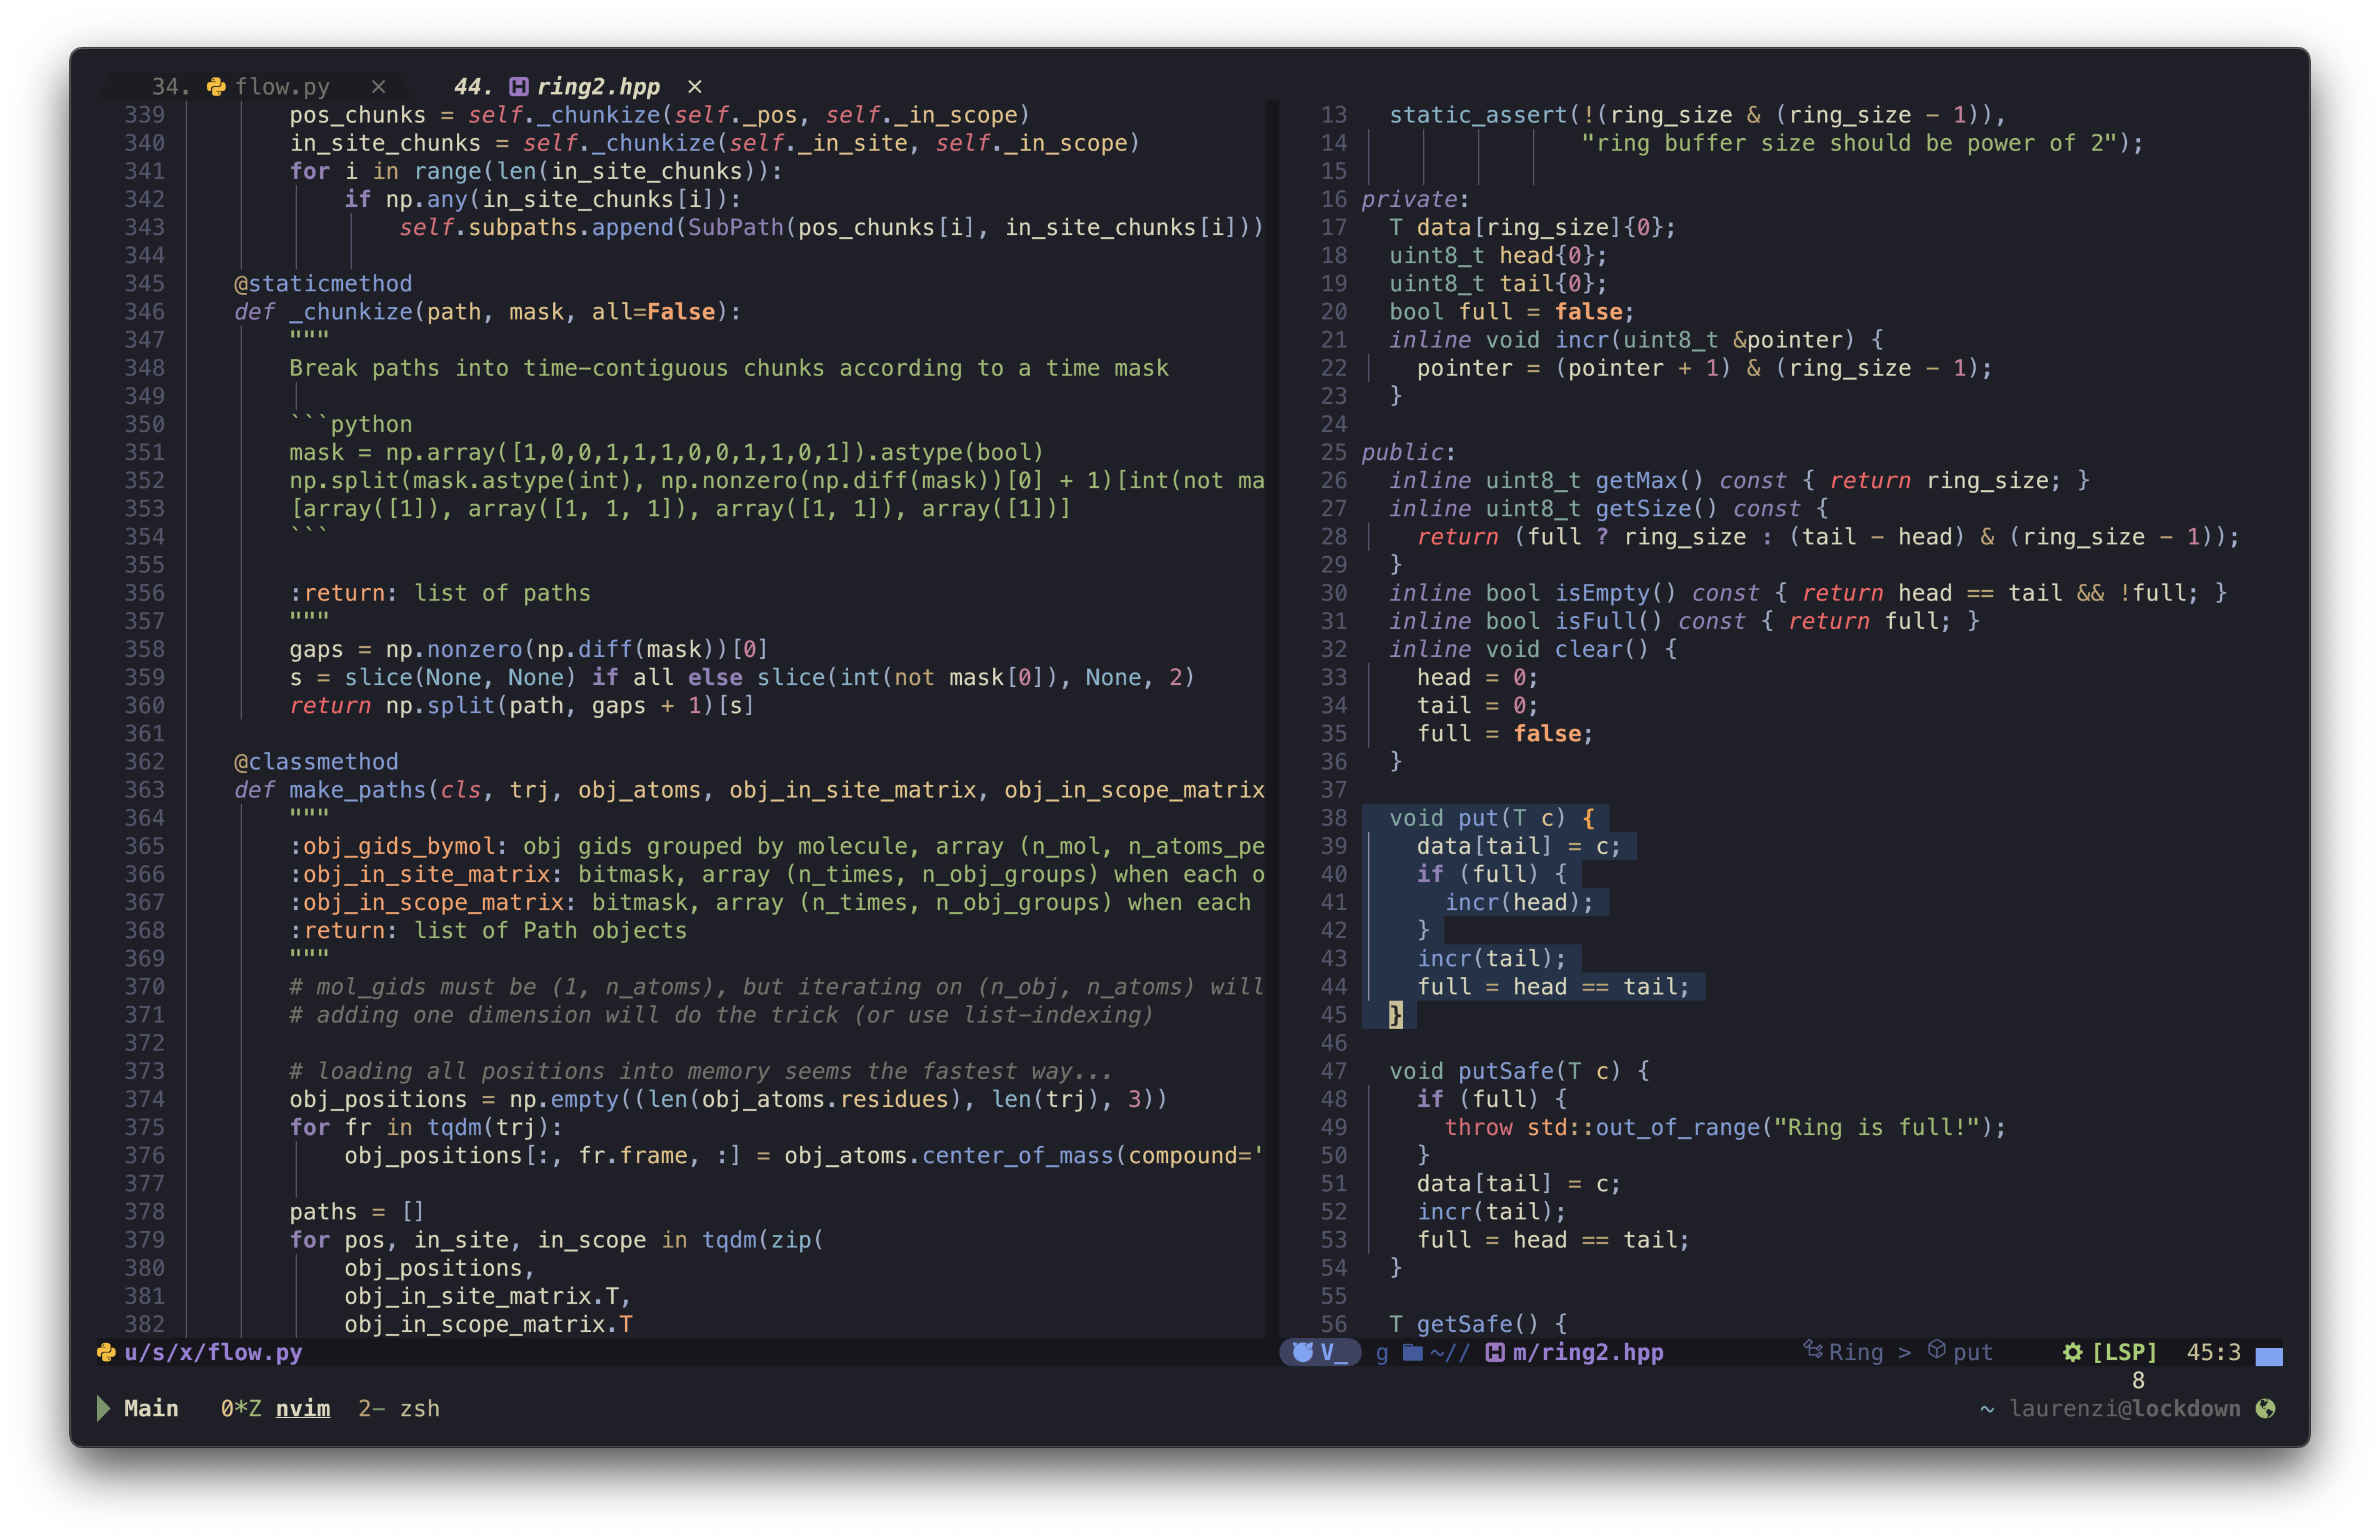This screenshot has width=2380, height=1540.
Task: Click the globe icon next to laurenzi@lockdown
Action: coord(2266,1408)
